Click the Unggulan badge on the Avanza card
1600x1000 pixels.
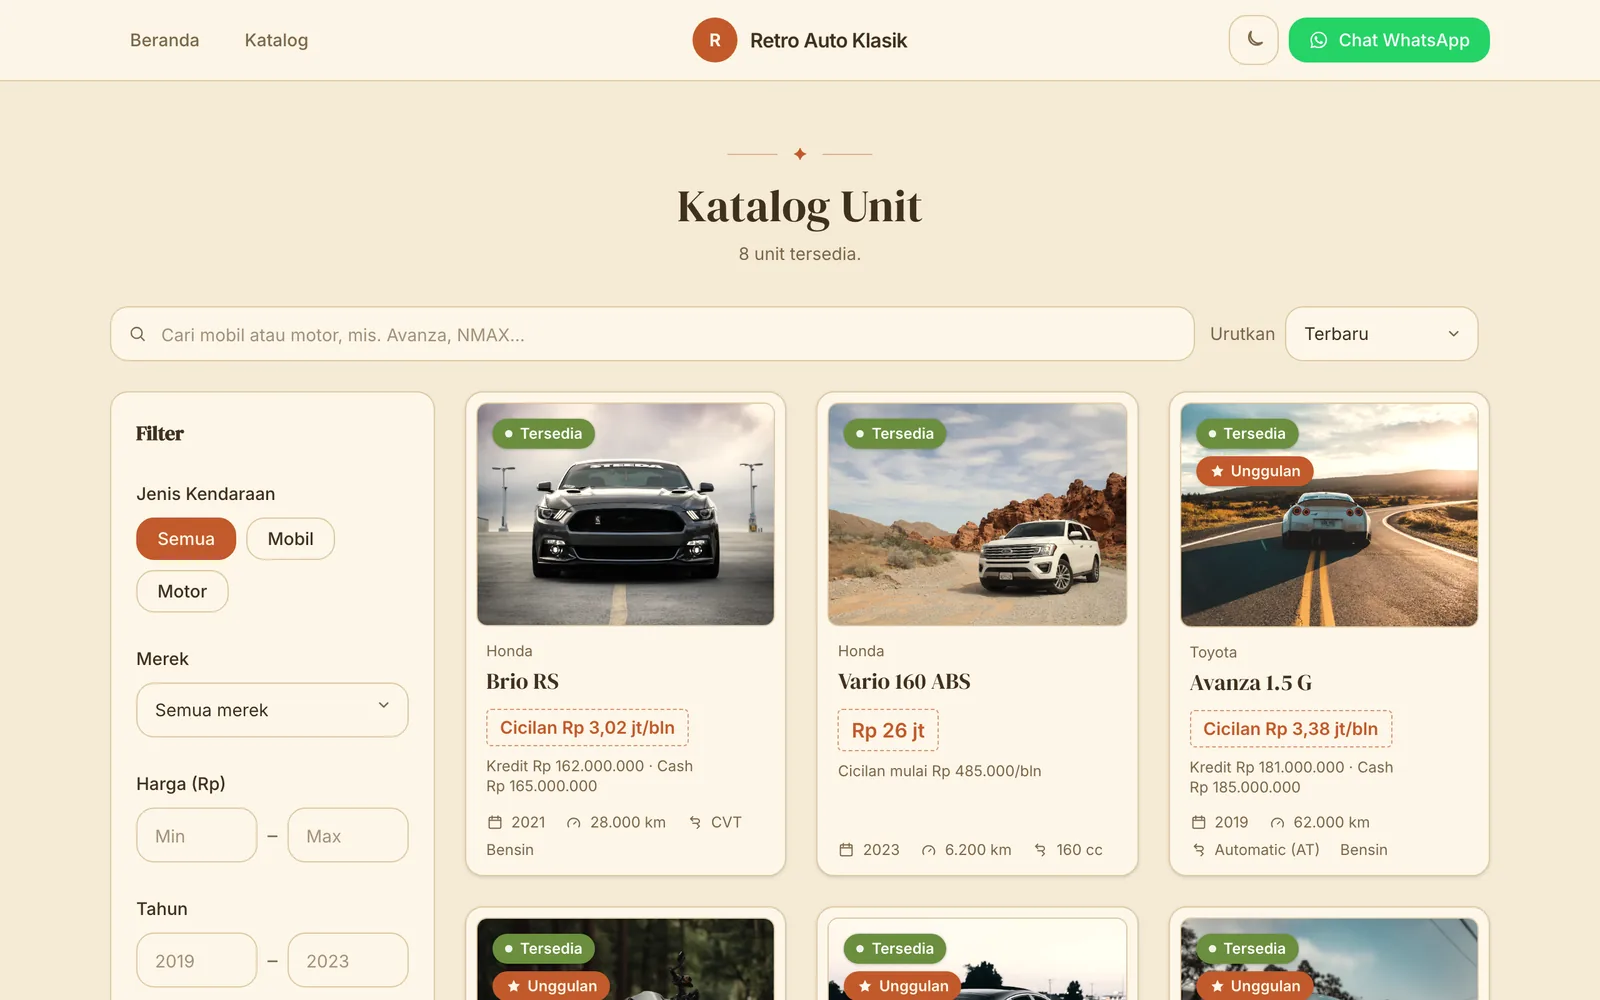point(1255,471)
